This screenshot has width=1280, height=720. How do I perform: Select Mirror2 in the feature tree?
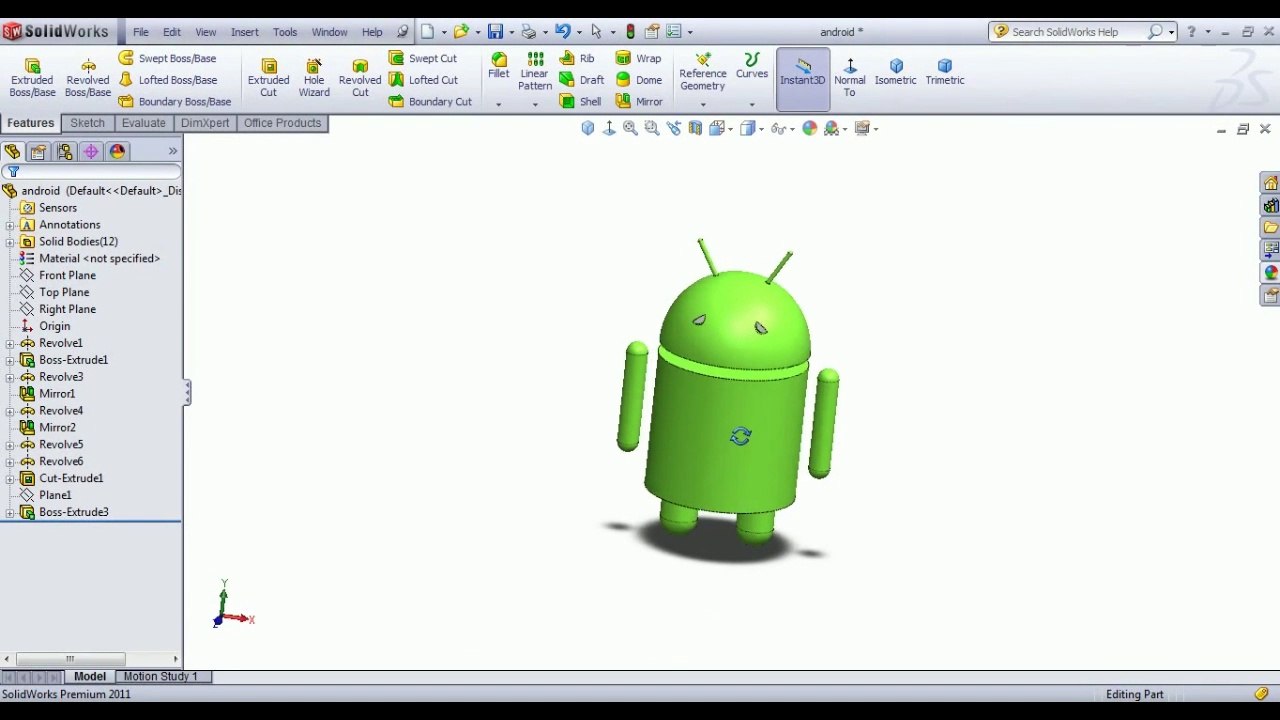click(57, 428)
